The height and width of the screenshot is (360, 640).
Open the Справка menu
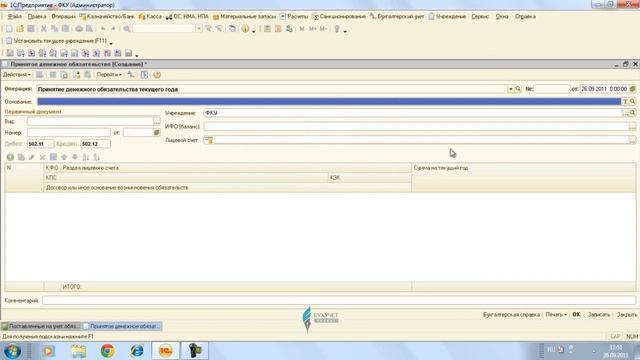525,17
